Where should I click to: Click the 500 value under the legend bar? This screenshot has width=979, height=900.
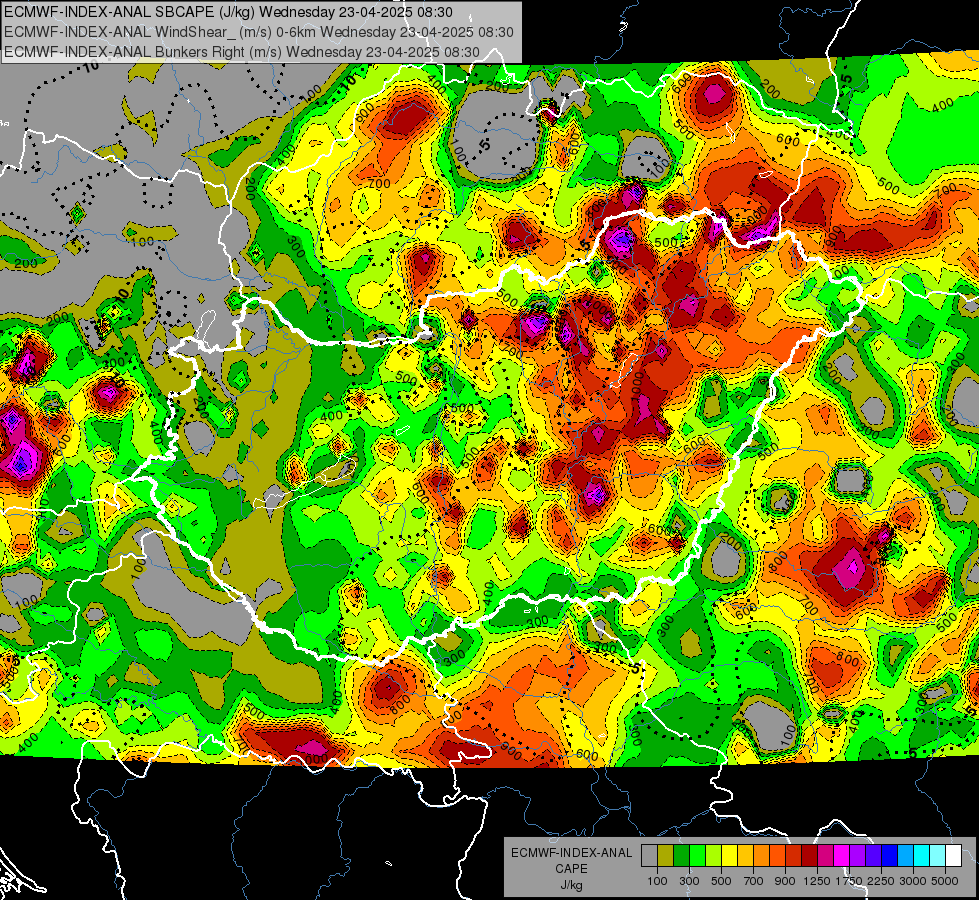coord(721,881)
